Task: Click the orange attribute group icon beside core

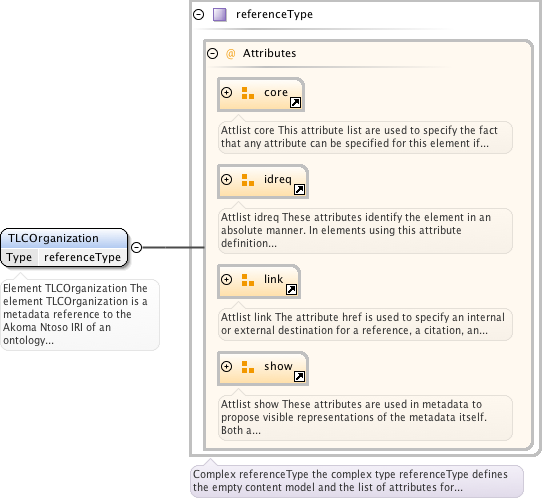Action: 248,93
